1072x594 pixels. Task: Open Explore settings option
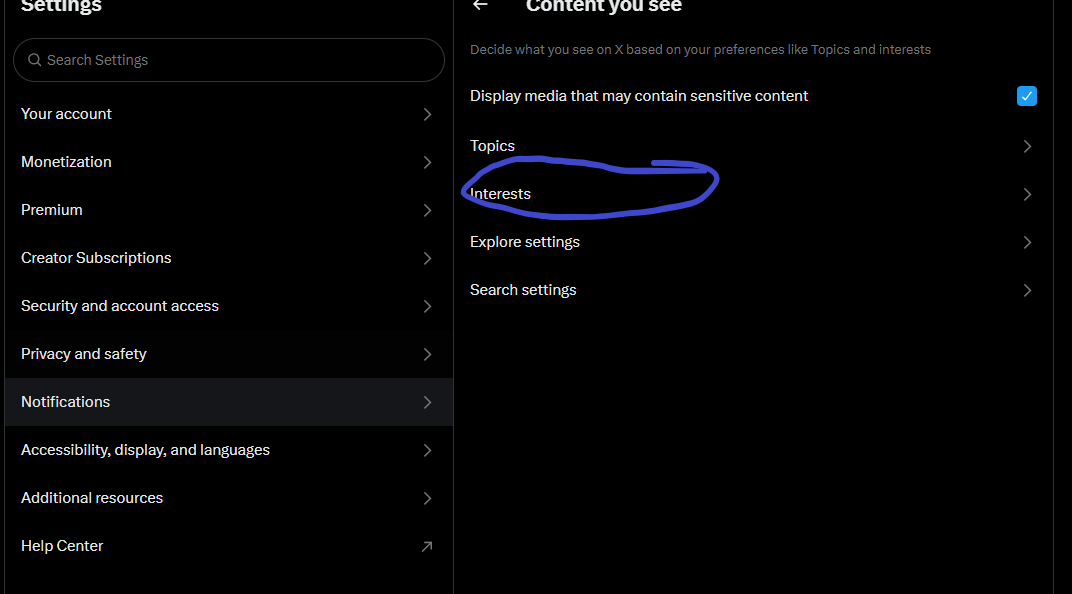coord(753,242)
